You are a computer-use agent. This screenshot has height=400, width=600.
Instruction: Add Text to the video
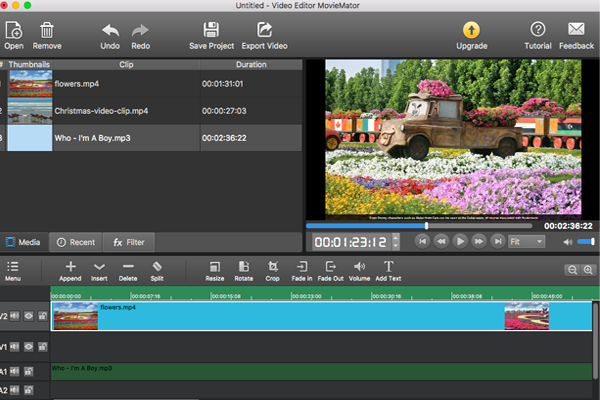click(388, 271)
